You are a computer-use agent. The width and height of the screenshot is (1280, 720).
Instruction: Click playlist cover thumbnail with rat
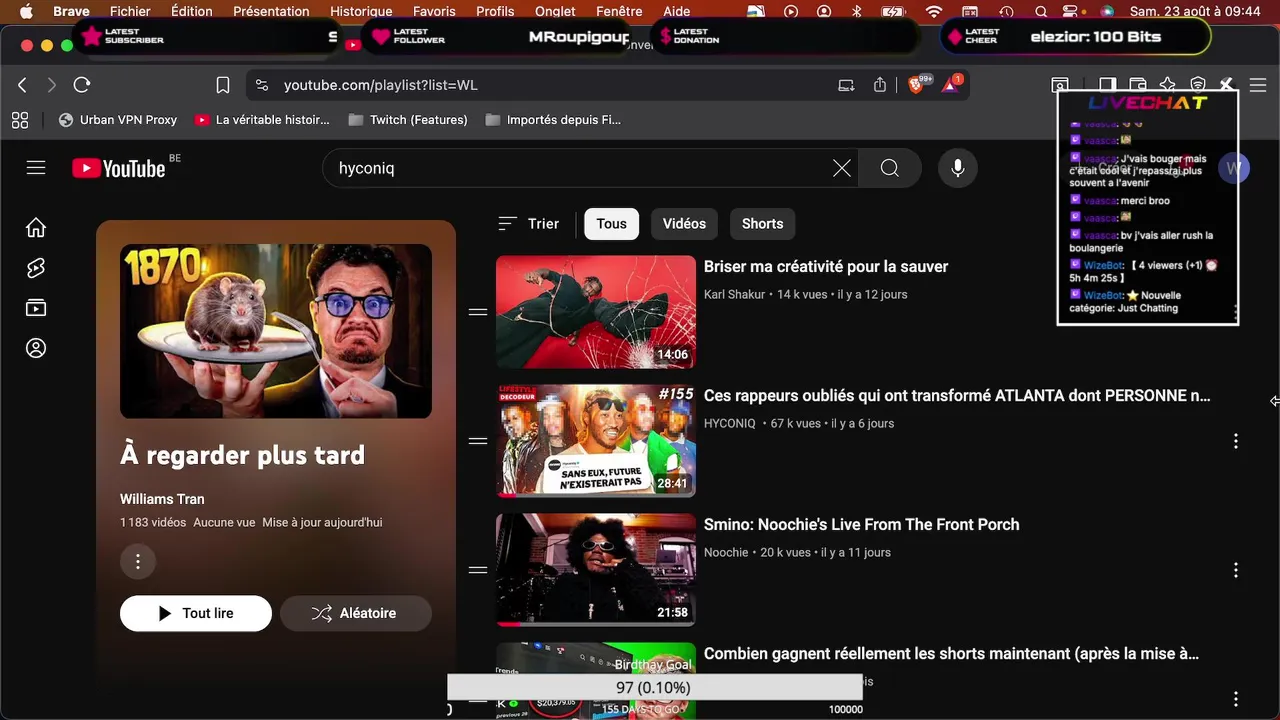[x=276, y=331]
